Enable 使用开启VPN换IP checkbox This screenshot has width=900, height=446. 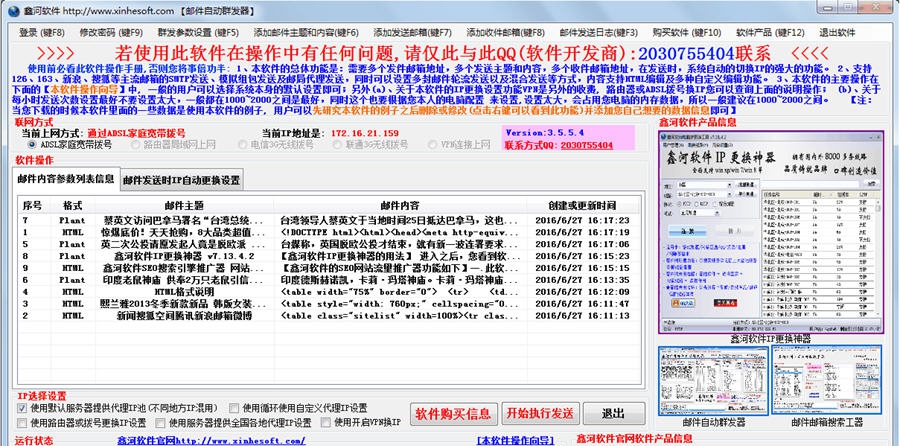(326, 423)
